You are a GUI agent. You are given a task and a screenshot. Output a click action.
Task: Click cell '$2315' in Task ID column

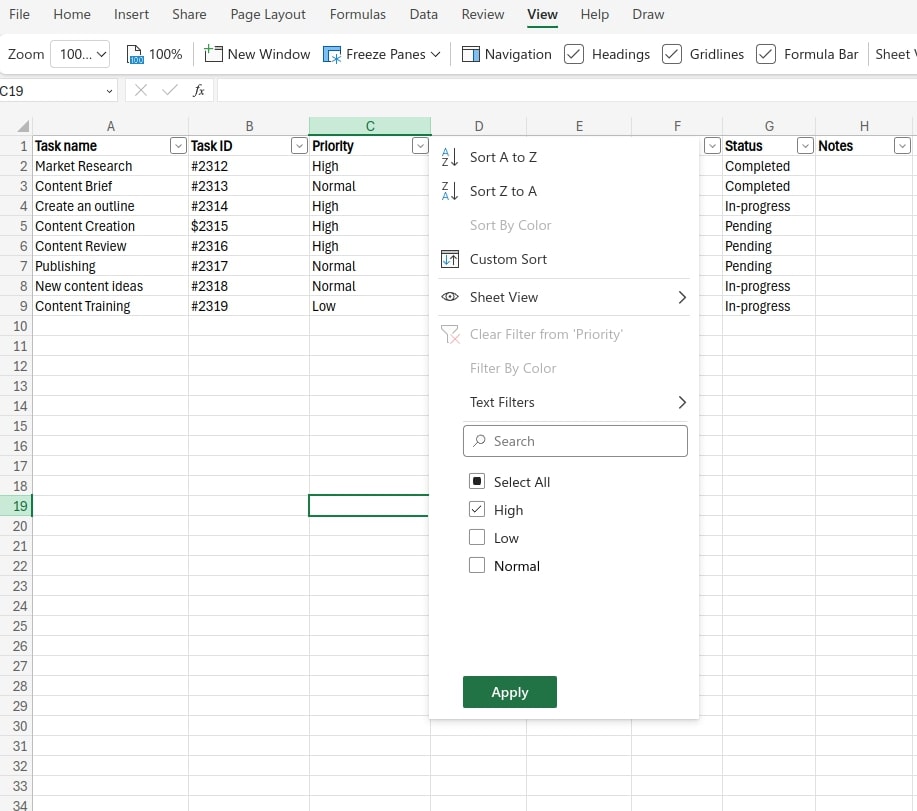click(249, 226)
